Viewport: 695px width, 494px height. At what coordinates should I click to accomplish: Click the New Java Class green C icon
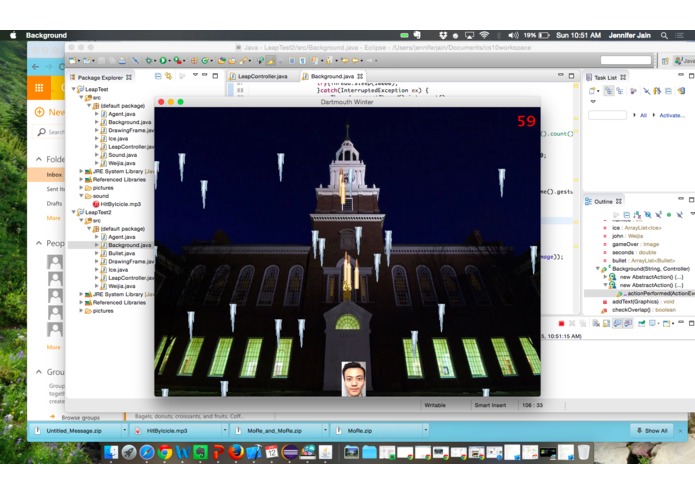coord(204,60)
